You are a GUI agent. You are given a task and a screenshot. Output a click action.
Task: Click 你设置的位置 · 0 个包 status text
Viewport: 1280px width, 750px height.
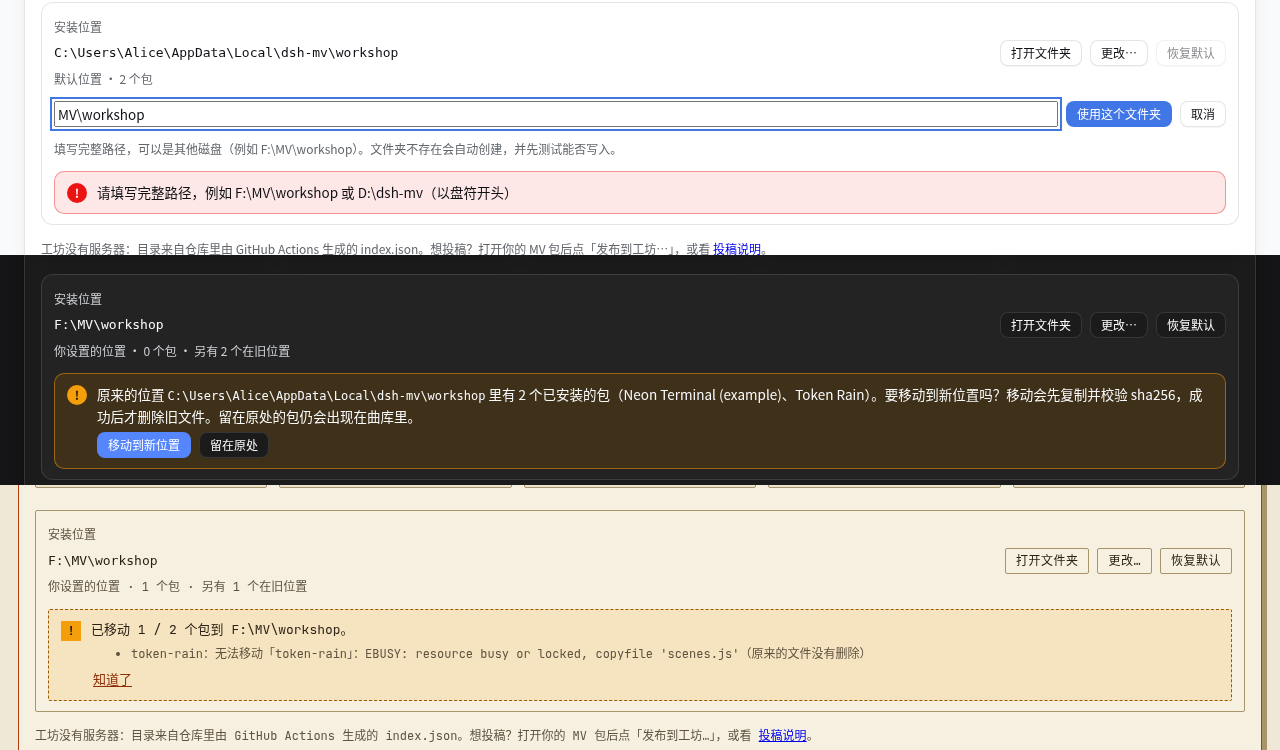click(172, 351)
